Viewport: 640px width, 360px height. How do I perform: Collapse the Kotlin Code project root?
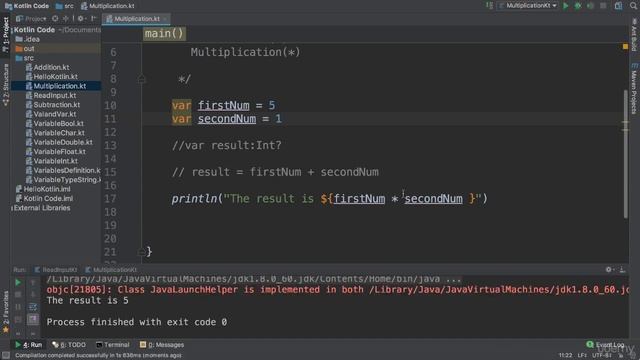[x=12, y=30]
